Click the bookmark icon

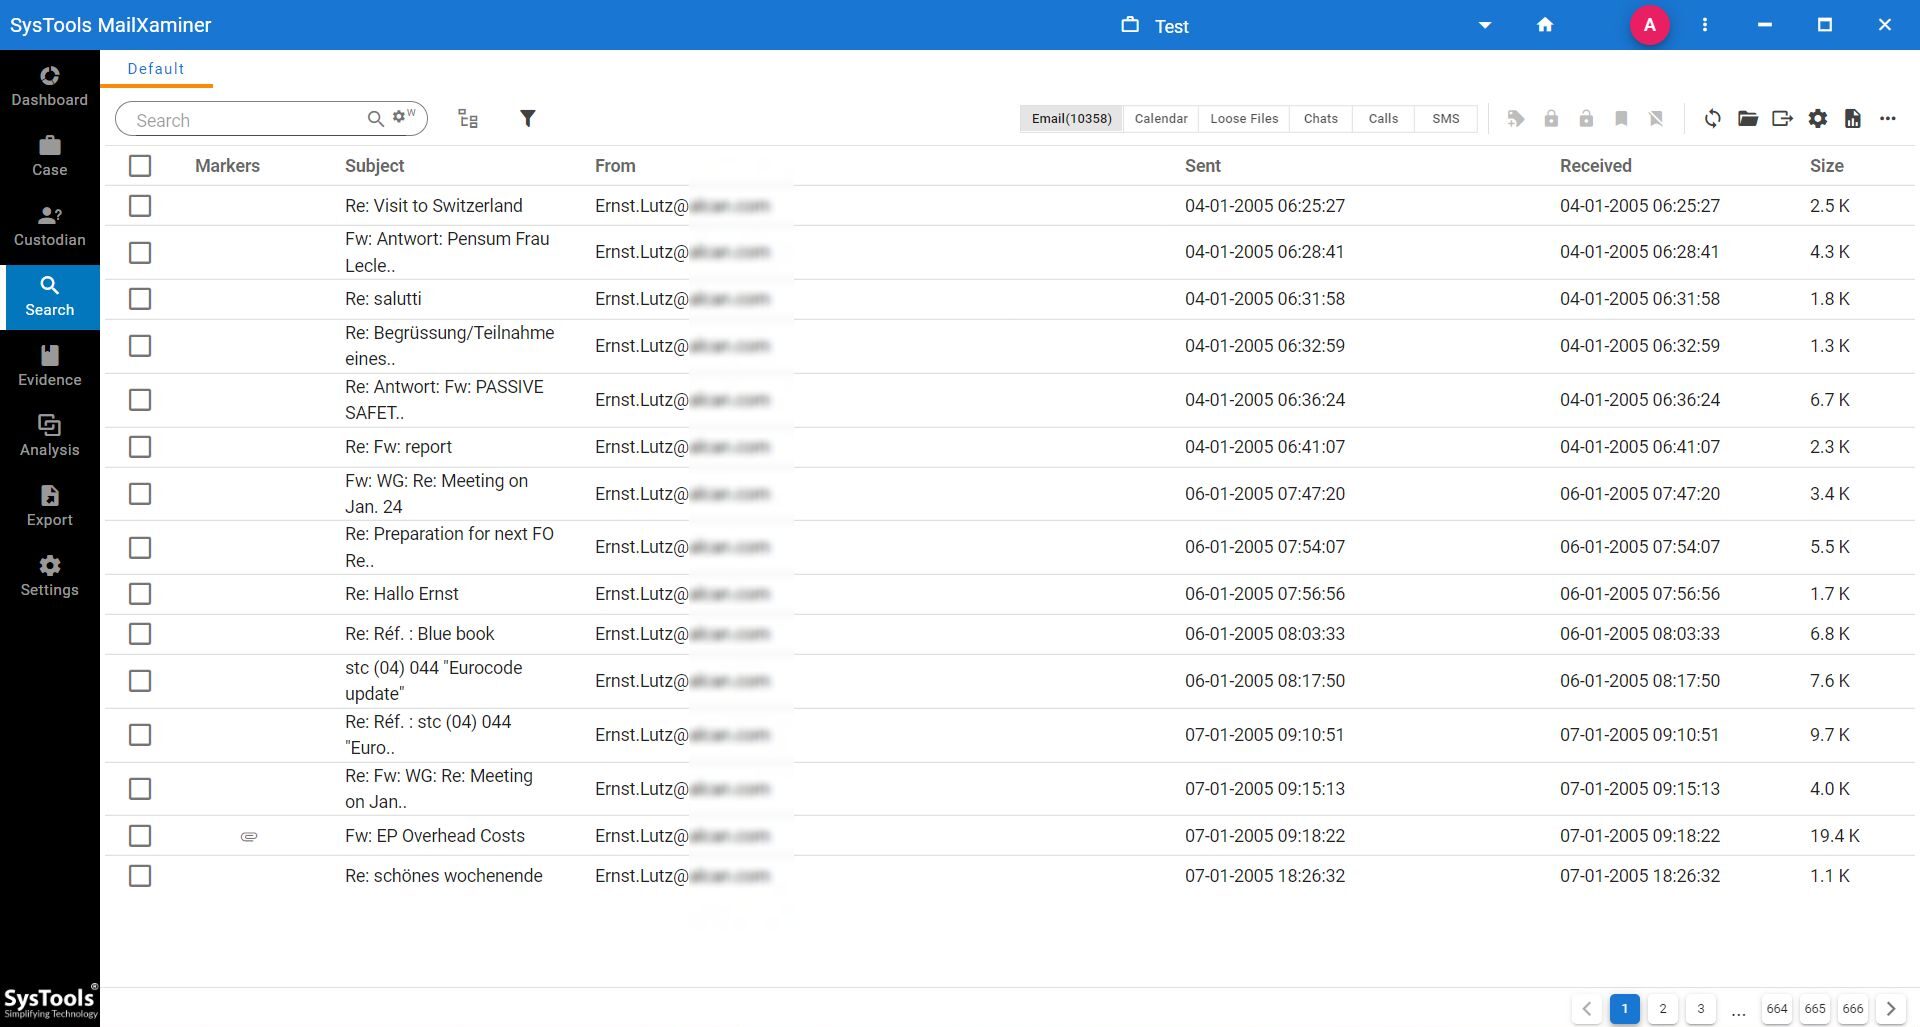point(1621,119)
